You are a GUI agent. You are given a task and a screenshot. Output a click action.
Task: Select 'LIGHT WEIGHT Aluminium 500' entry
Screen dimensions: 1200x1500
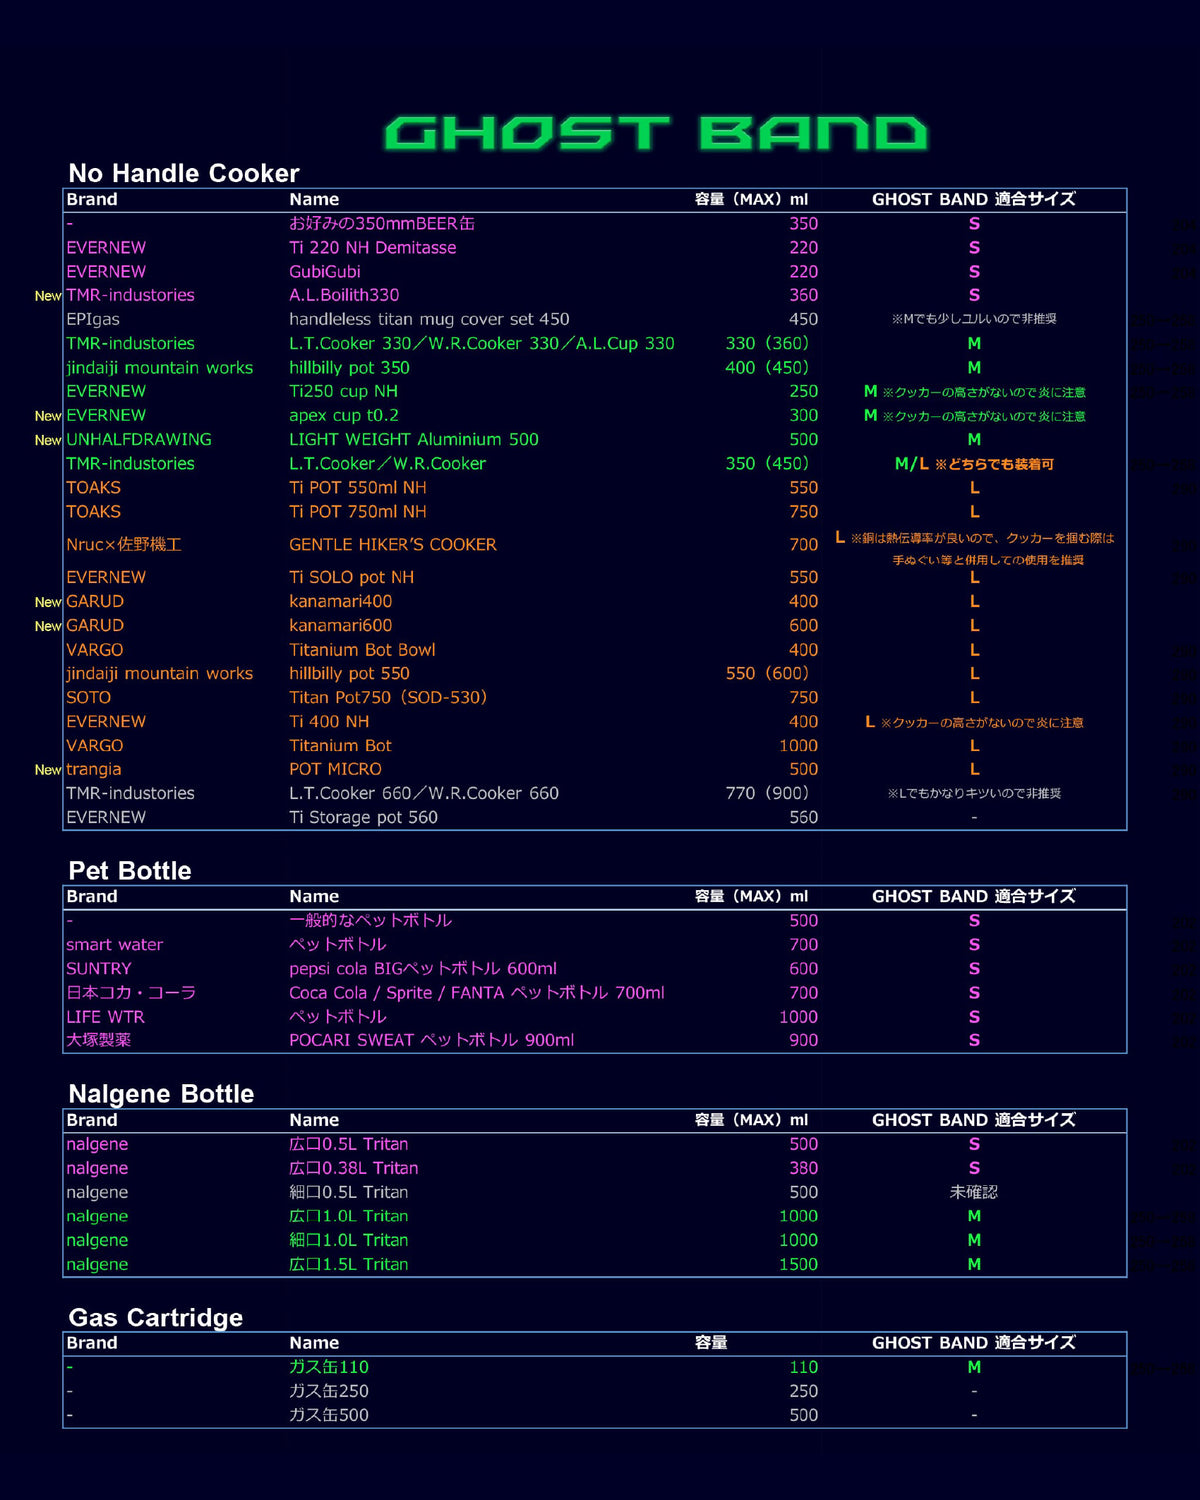pos(414,440)
